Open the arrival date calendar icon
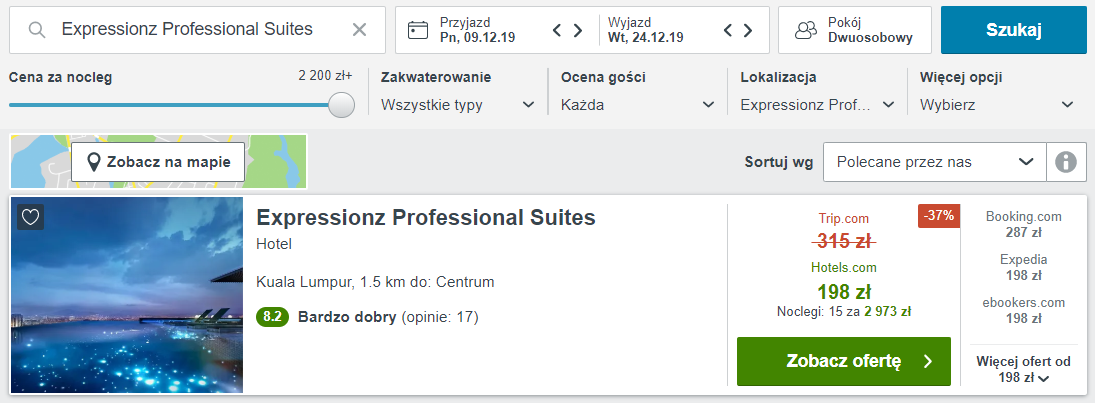Viewport: 1095px width, 403px height. click(x=418, y=30)
